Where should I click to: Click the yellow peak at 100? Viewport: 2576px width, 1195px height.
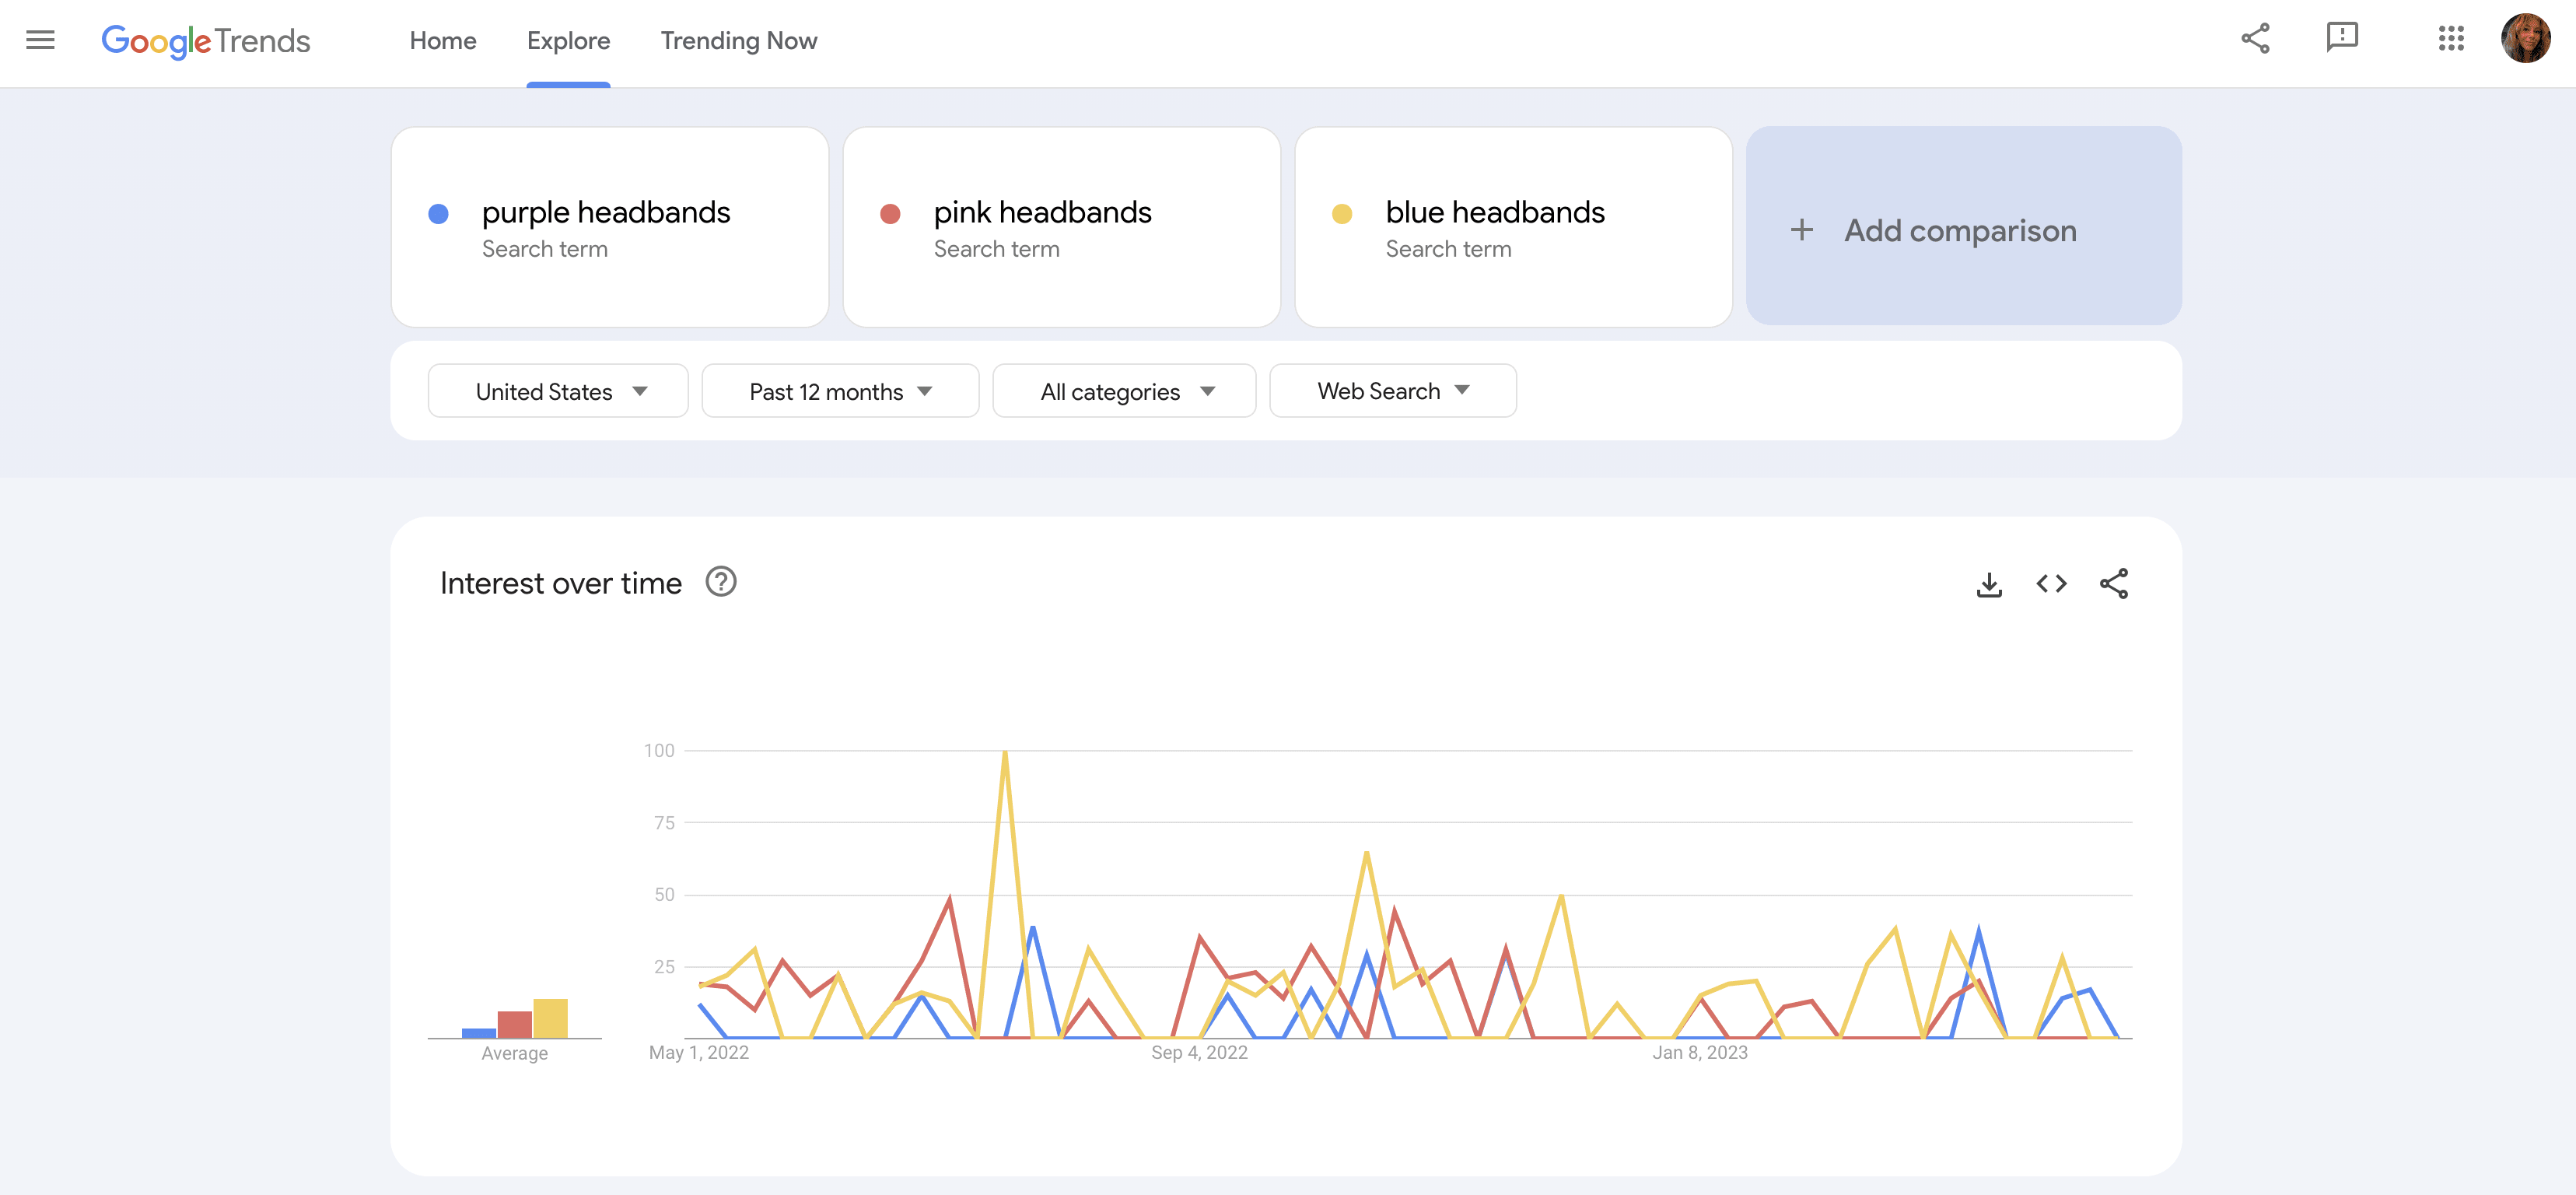1004,752
